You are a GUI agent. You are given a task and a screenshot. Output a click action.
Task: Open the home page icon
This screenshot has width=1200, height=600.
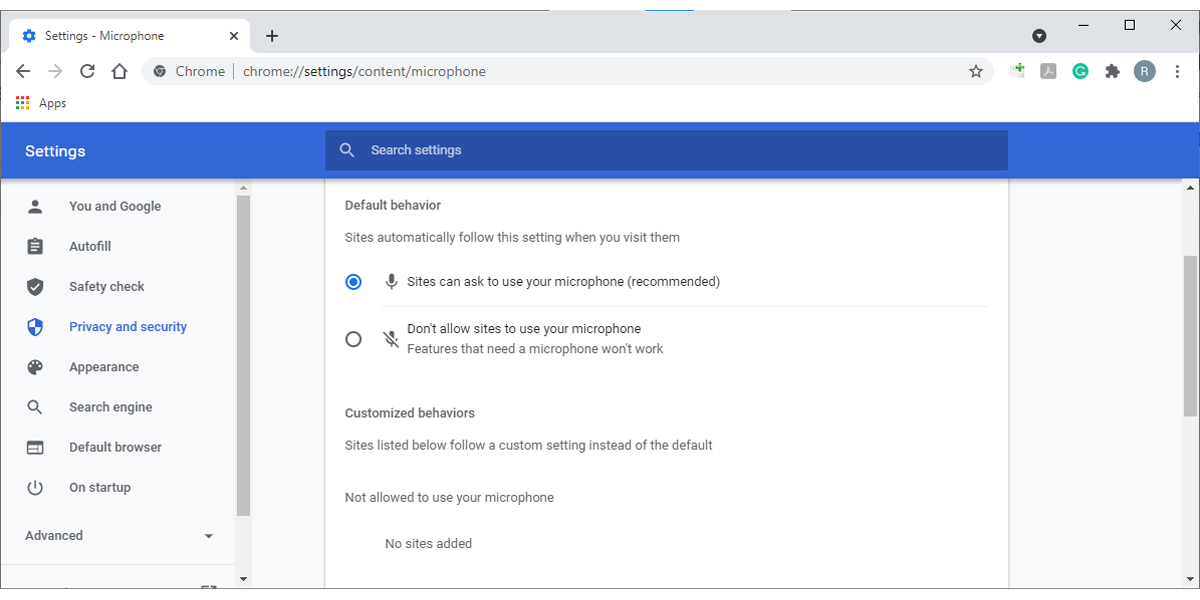pyautogui.click(x=119, y=71)
